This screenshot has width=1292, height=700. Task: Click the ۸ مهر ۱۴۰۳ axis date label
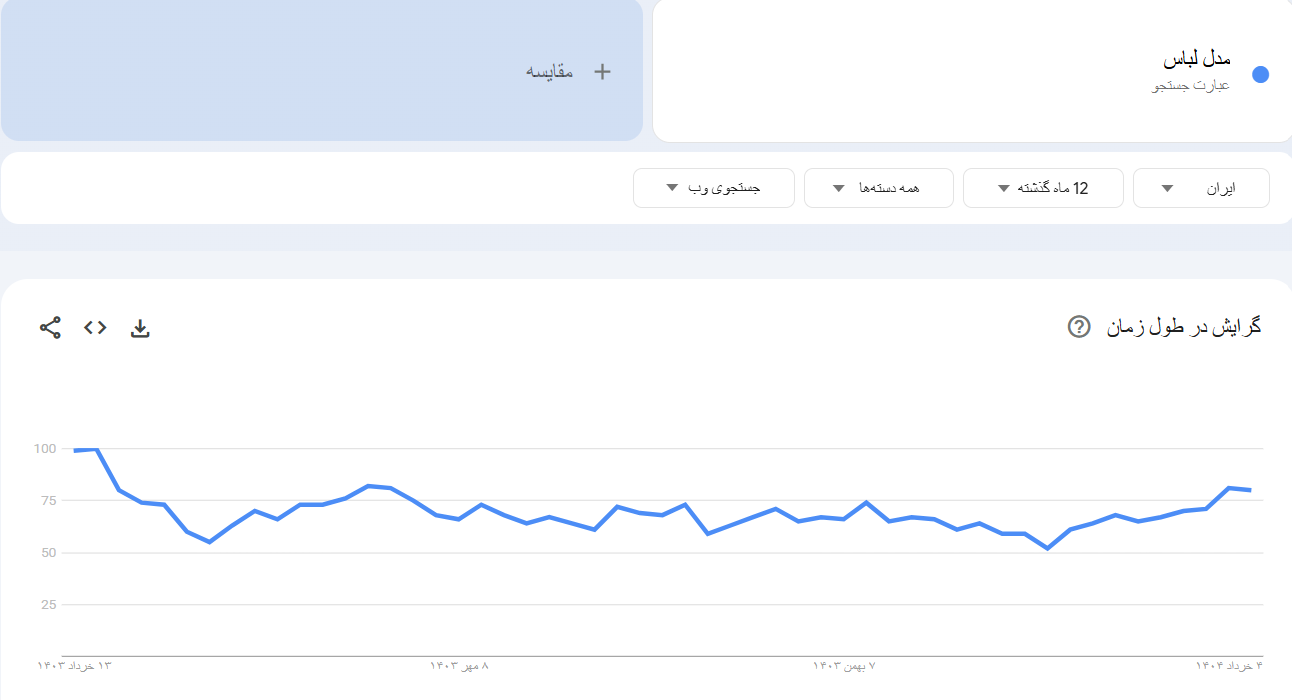click(460, 666)
